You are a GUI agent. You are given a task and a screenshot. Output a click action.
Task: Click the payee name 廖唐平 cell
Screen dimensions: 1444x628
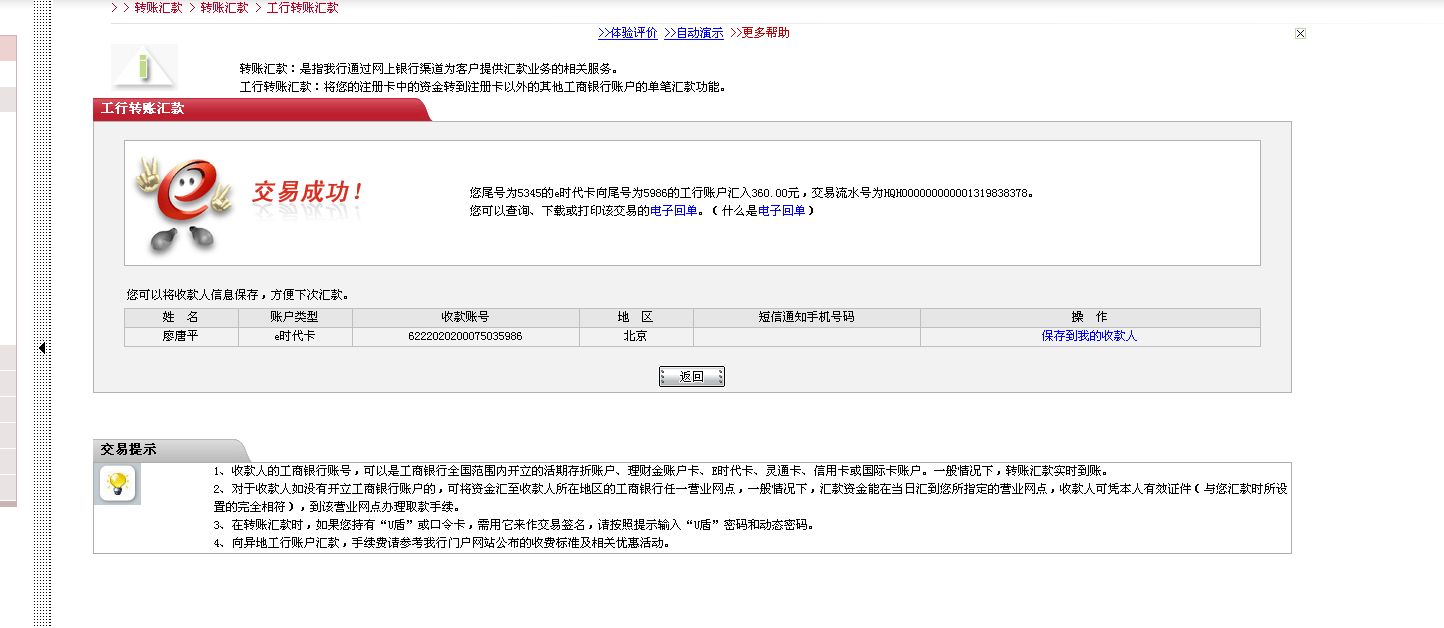(181, 336)
